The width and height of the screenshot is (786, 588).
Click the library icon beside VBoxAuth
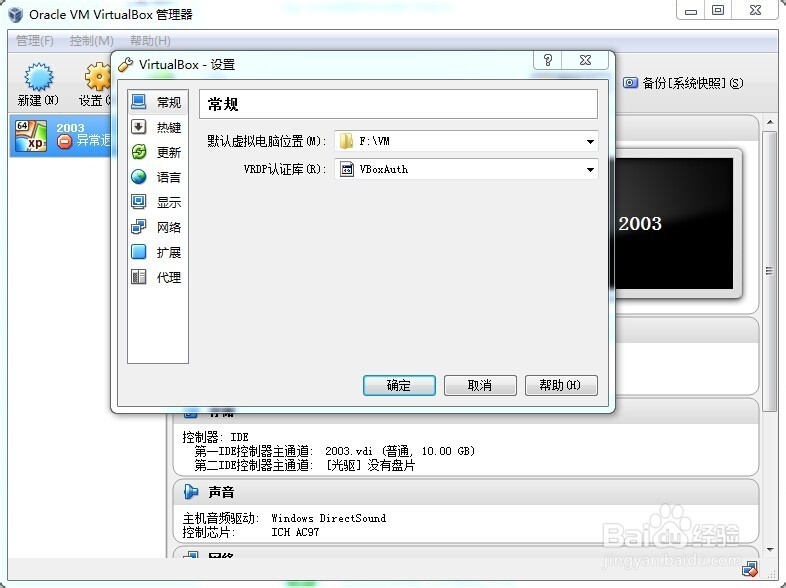pos(346,169)
